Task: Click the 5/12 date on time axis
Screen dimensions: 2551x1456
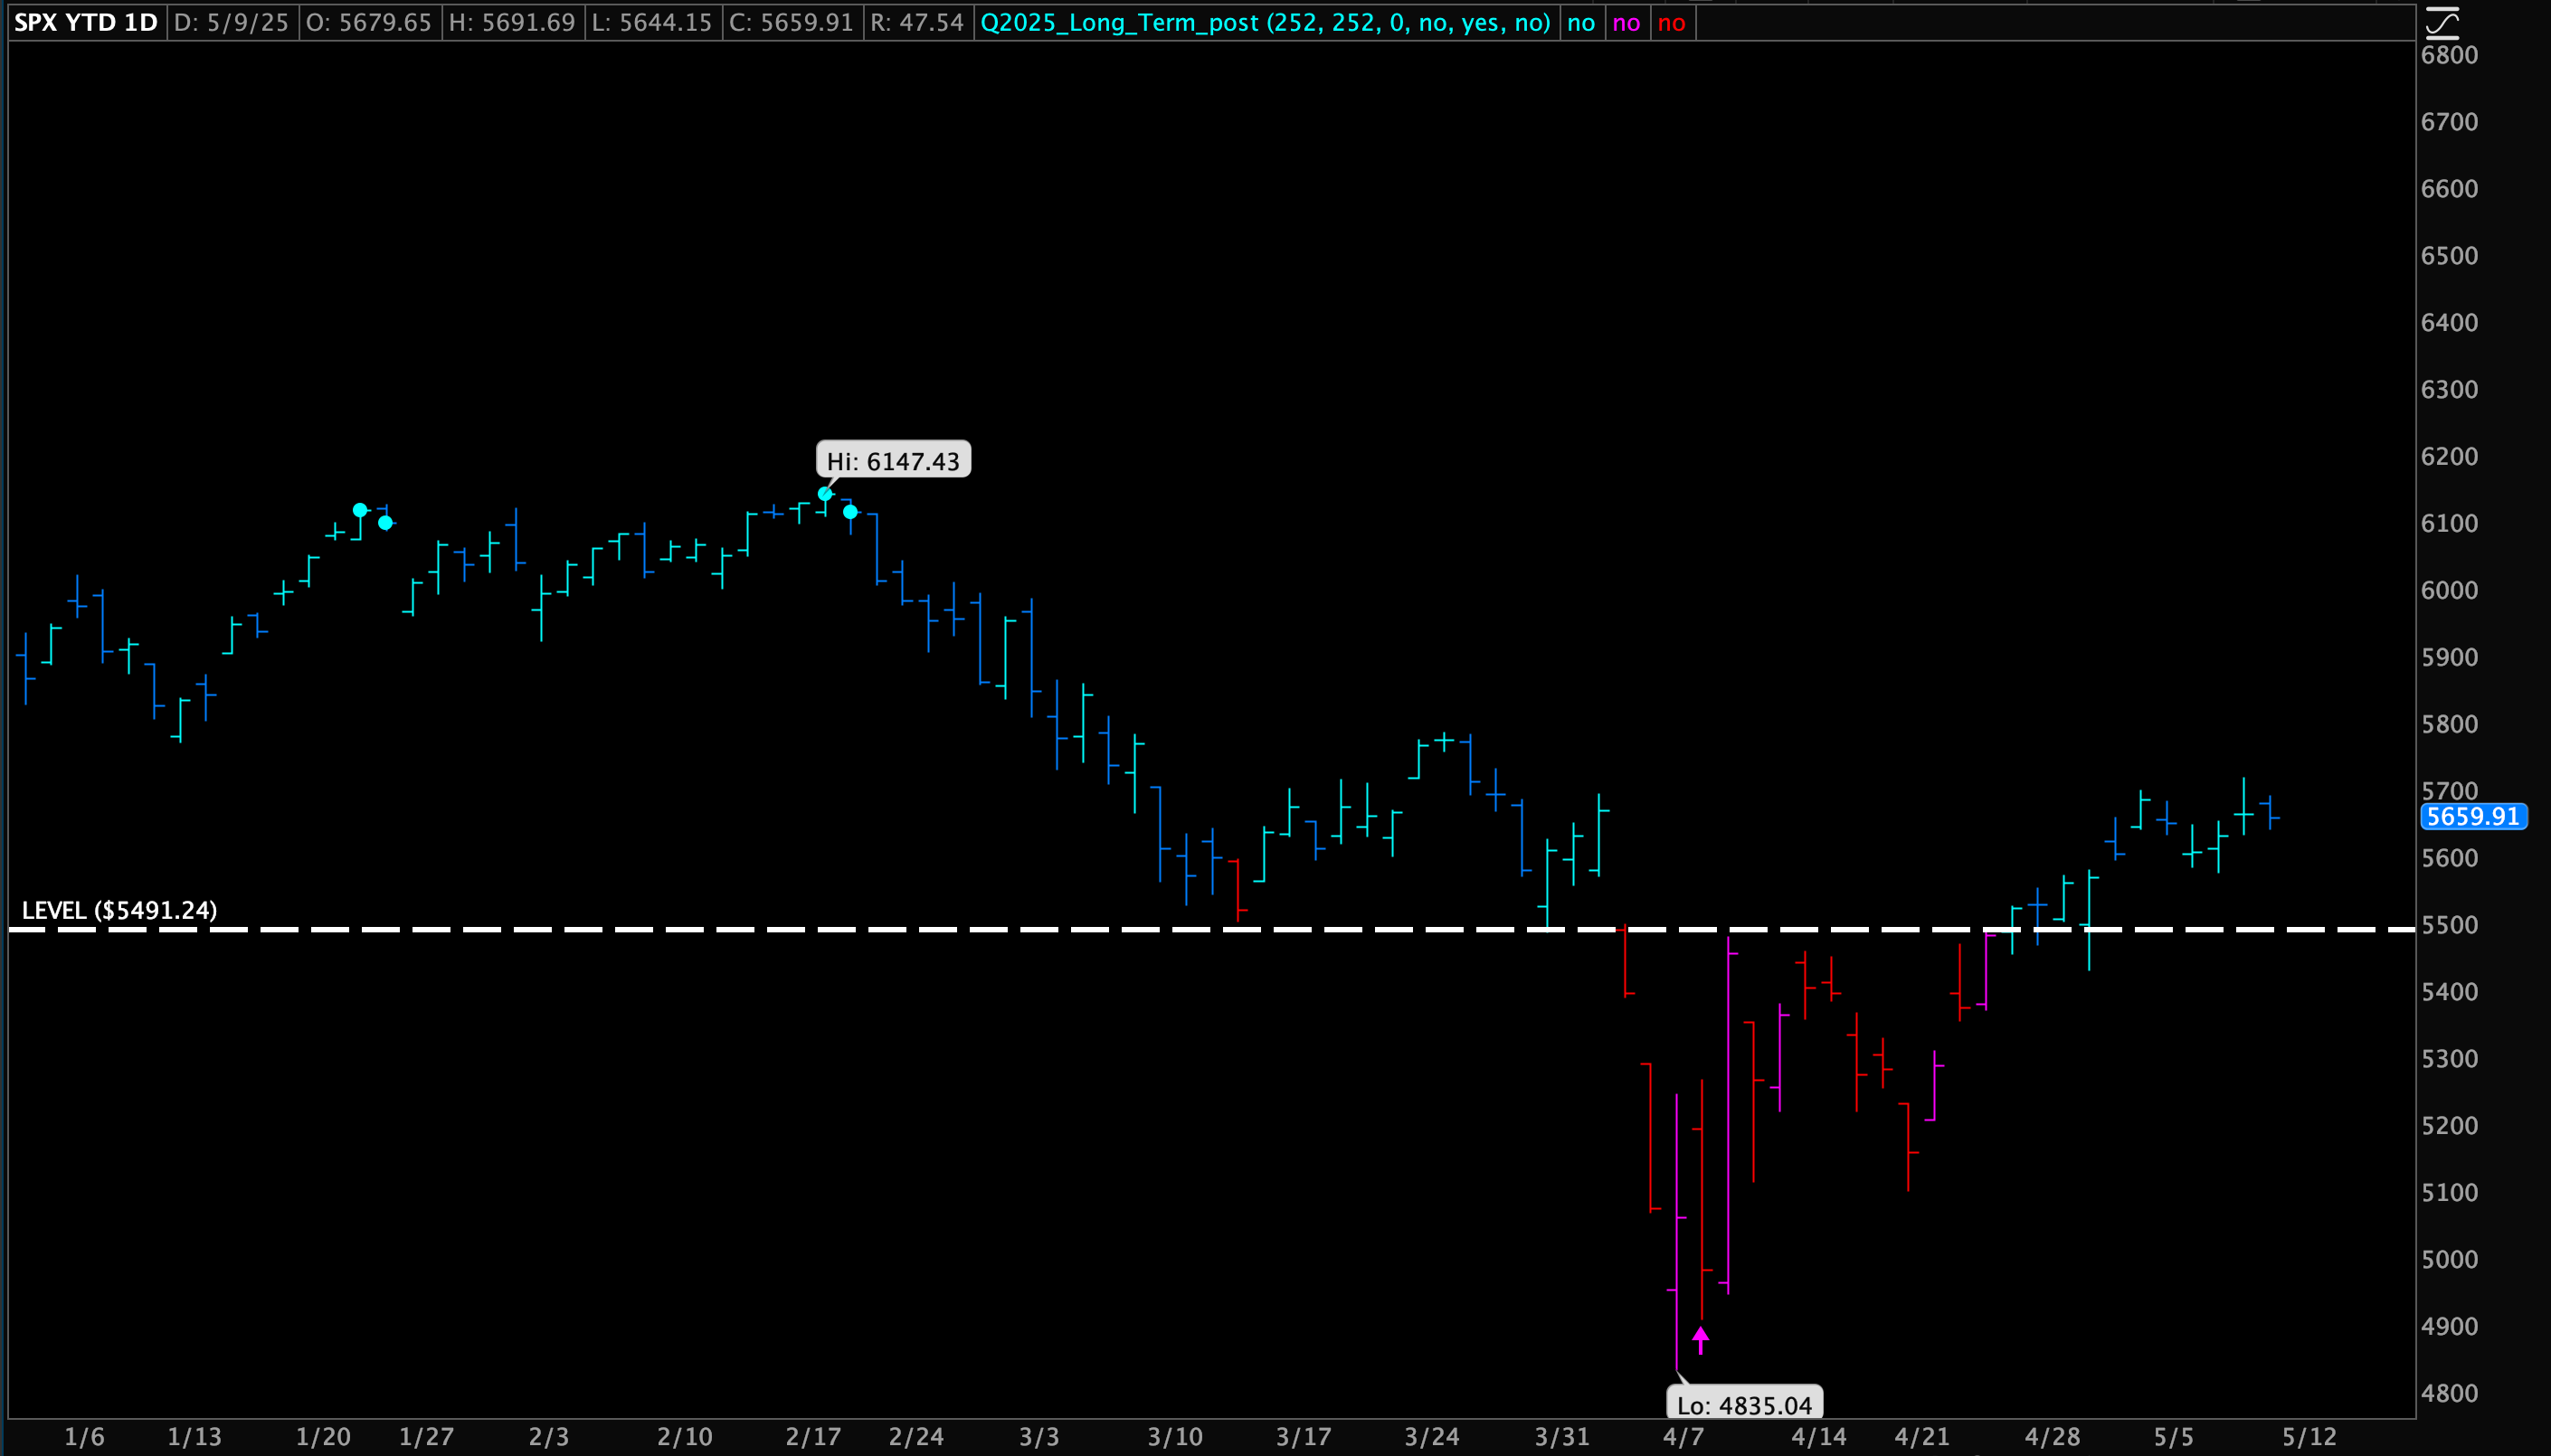Action: [x=2308, y=1437]
